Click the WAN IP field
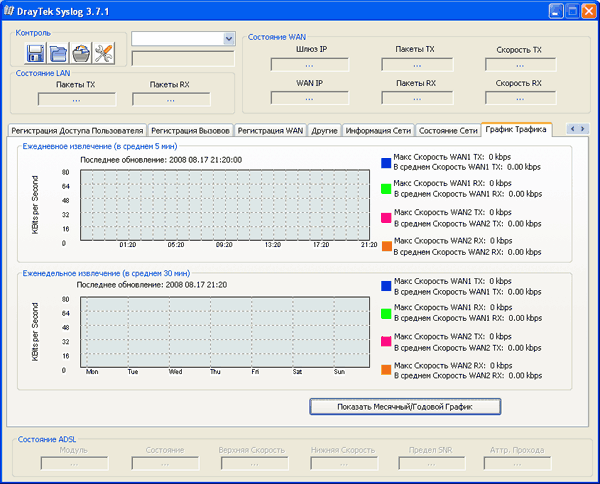 tap(310, 98)
